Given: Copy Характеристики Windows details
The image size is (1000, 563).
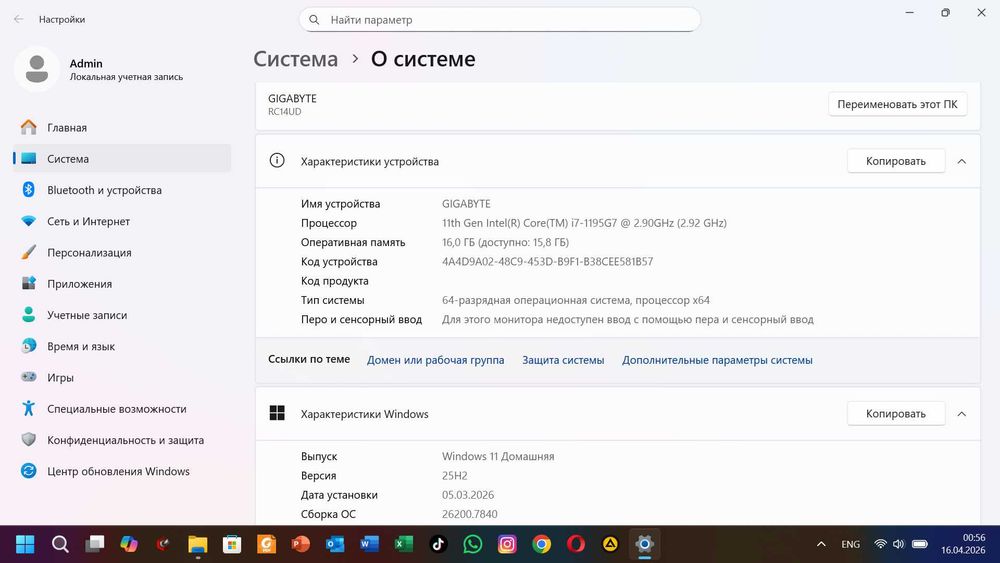Looking at the screenshot, I should [895, 414].
